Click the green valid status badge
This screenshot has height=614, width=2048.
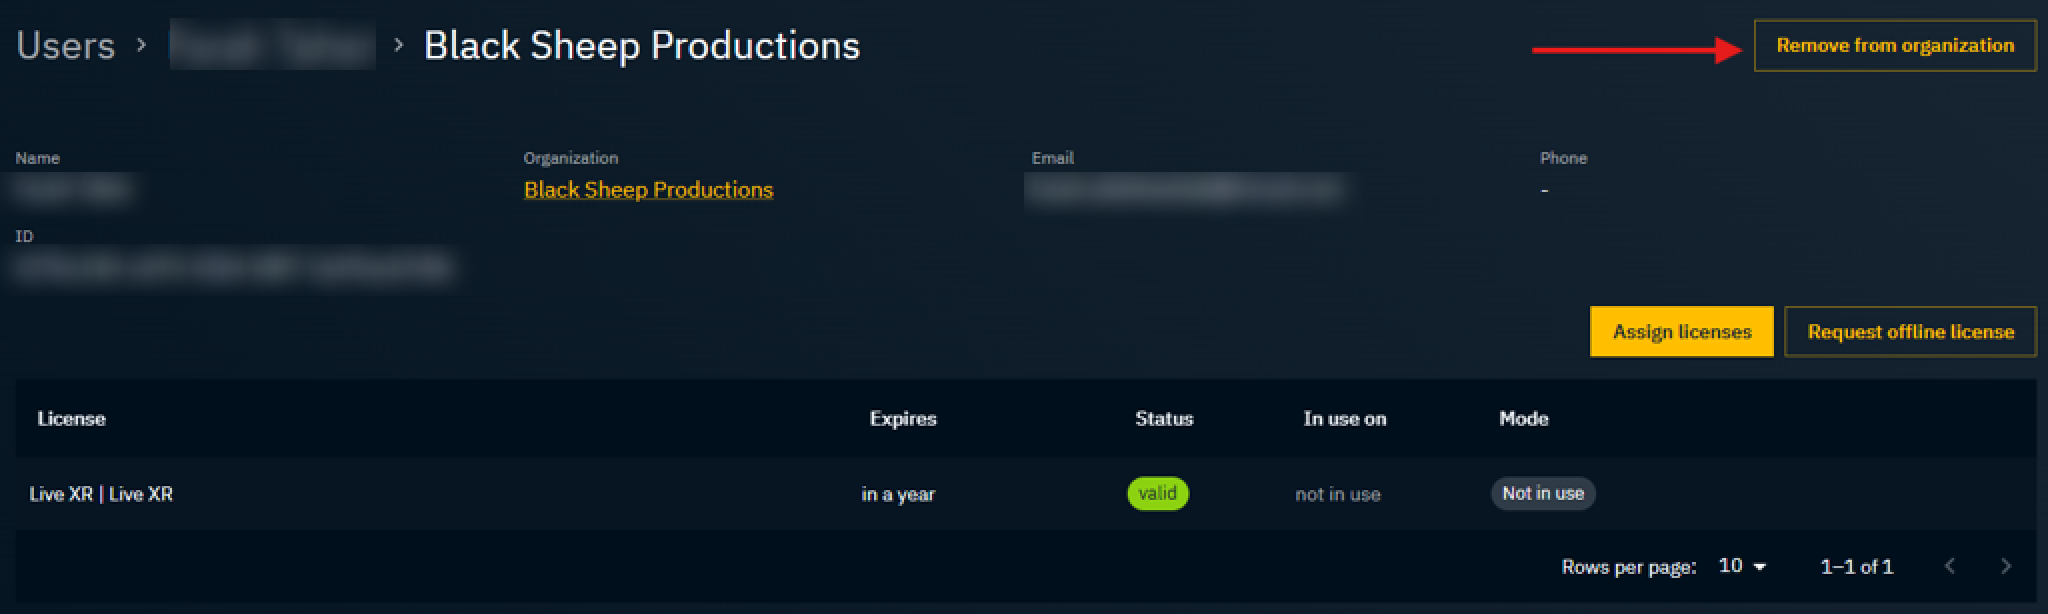click(x=1157, y=494)
